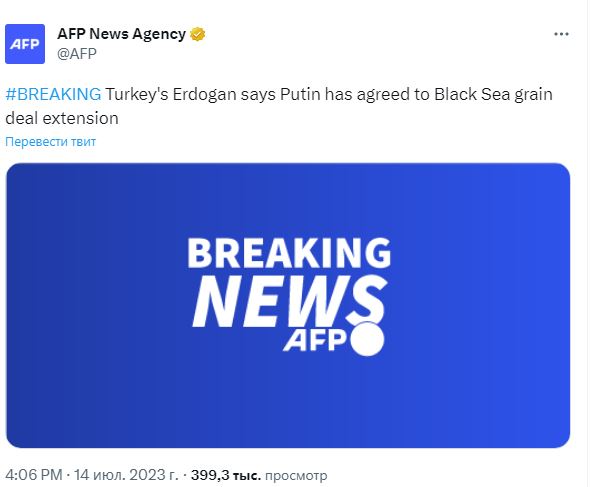Viewport: 593px width, 487px height.
Task: Click the gold verified badge
Action: point(197,34)
